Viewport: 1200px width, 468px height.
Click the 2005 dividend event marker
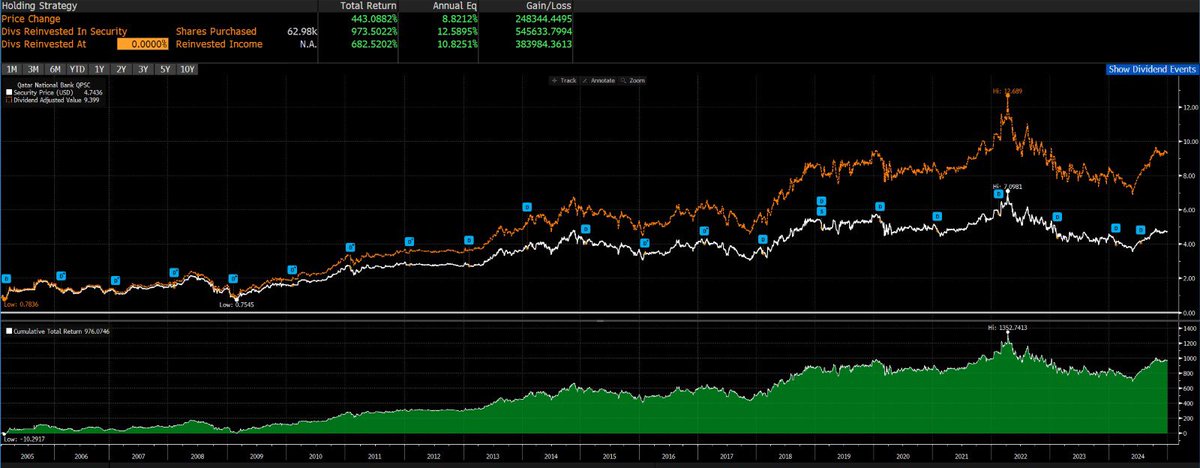point(5,279)
